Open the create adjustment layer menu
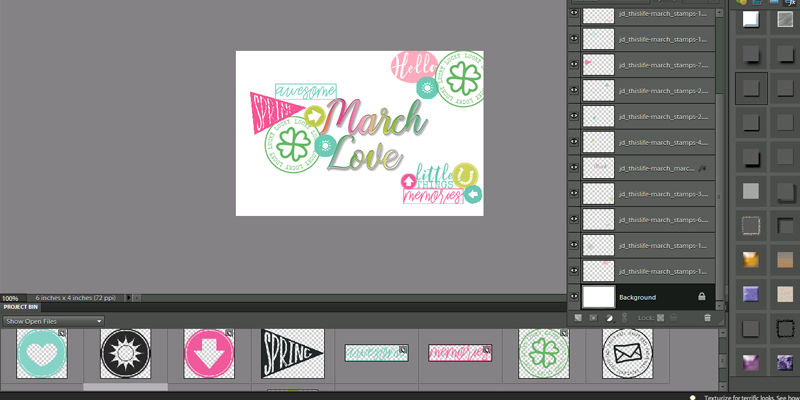 pos(610,318)
